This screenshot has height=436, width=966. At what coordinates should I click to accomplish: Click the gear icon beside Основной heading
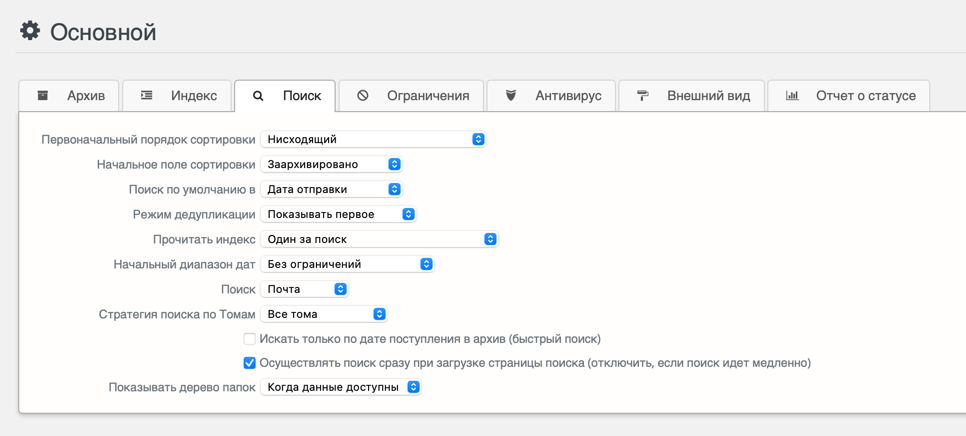(30, 31)
